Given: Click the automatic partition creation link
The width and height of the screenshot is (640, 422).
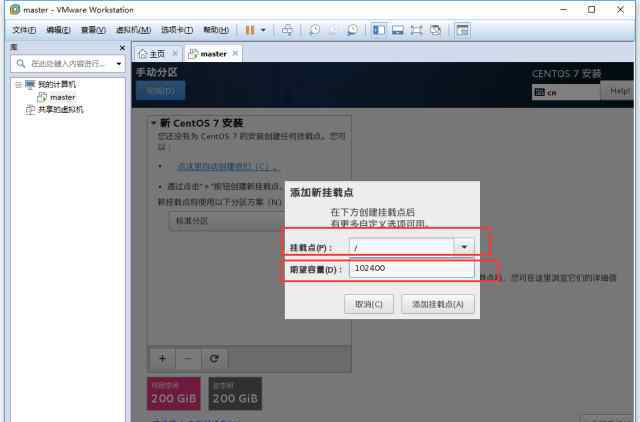Looking at the screenshot, I should (224, 166).
